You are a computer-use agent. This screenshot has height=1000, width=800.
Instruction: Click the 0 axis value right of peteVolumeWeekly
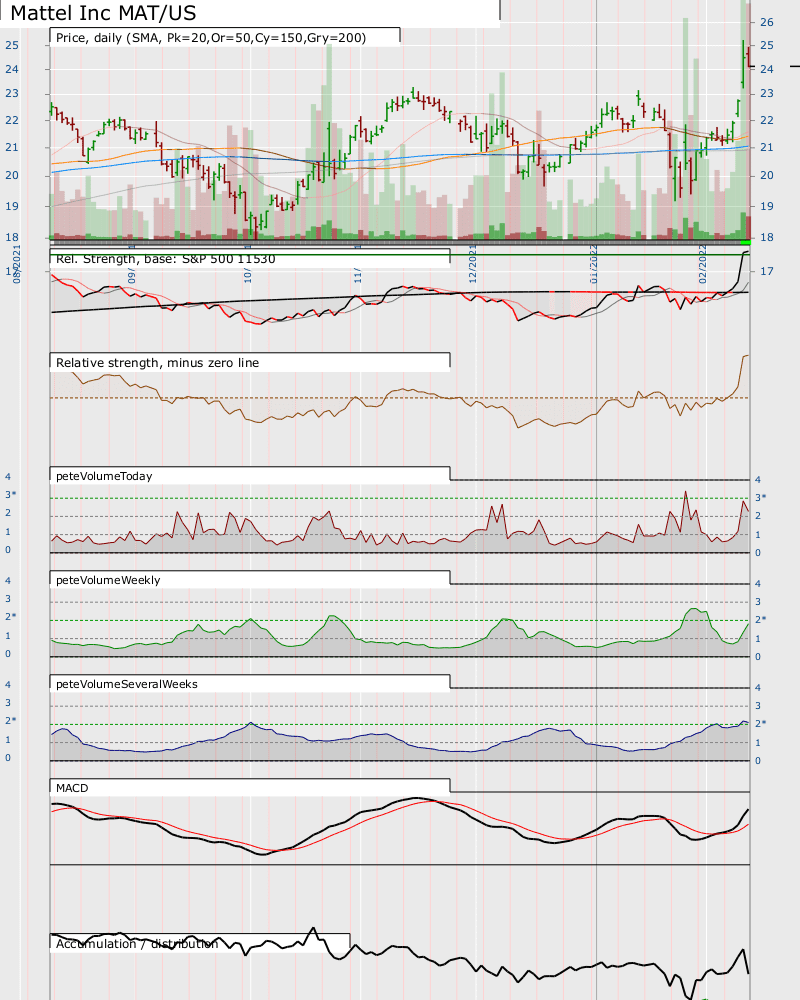click(x=758, y=657)
